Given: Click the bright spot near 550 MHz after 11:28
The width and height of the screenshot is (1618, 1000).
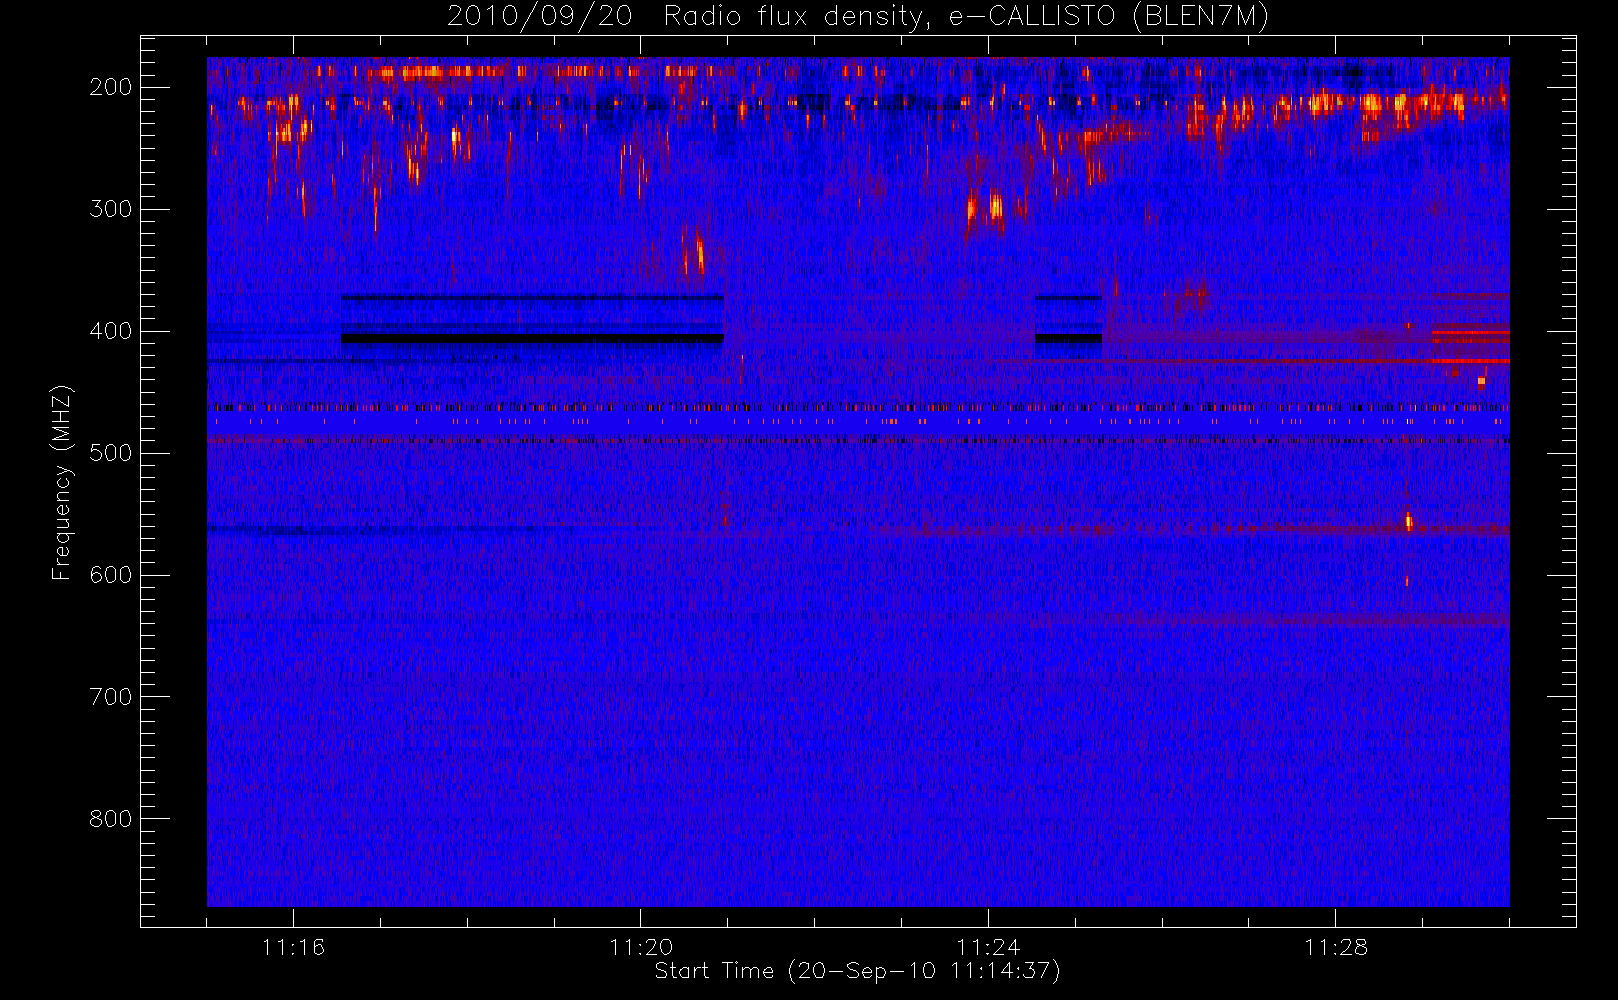Looking at the screenshot, I should coord(1409,521).
